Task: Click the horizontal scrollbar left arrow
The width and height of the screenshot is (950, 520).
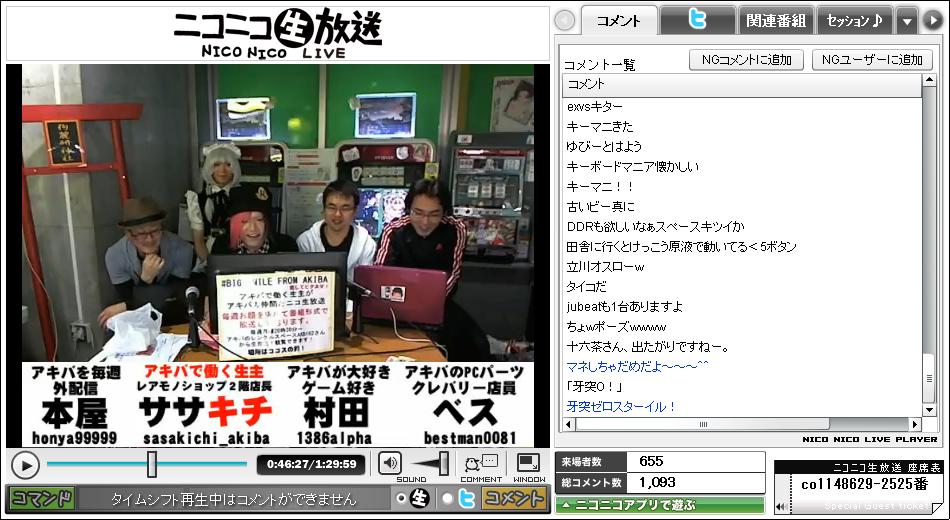Action: click(x=568, y=424)
